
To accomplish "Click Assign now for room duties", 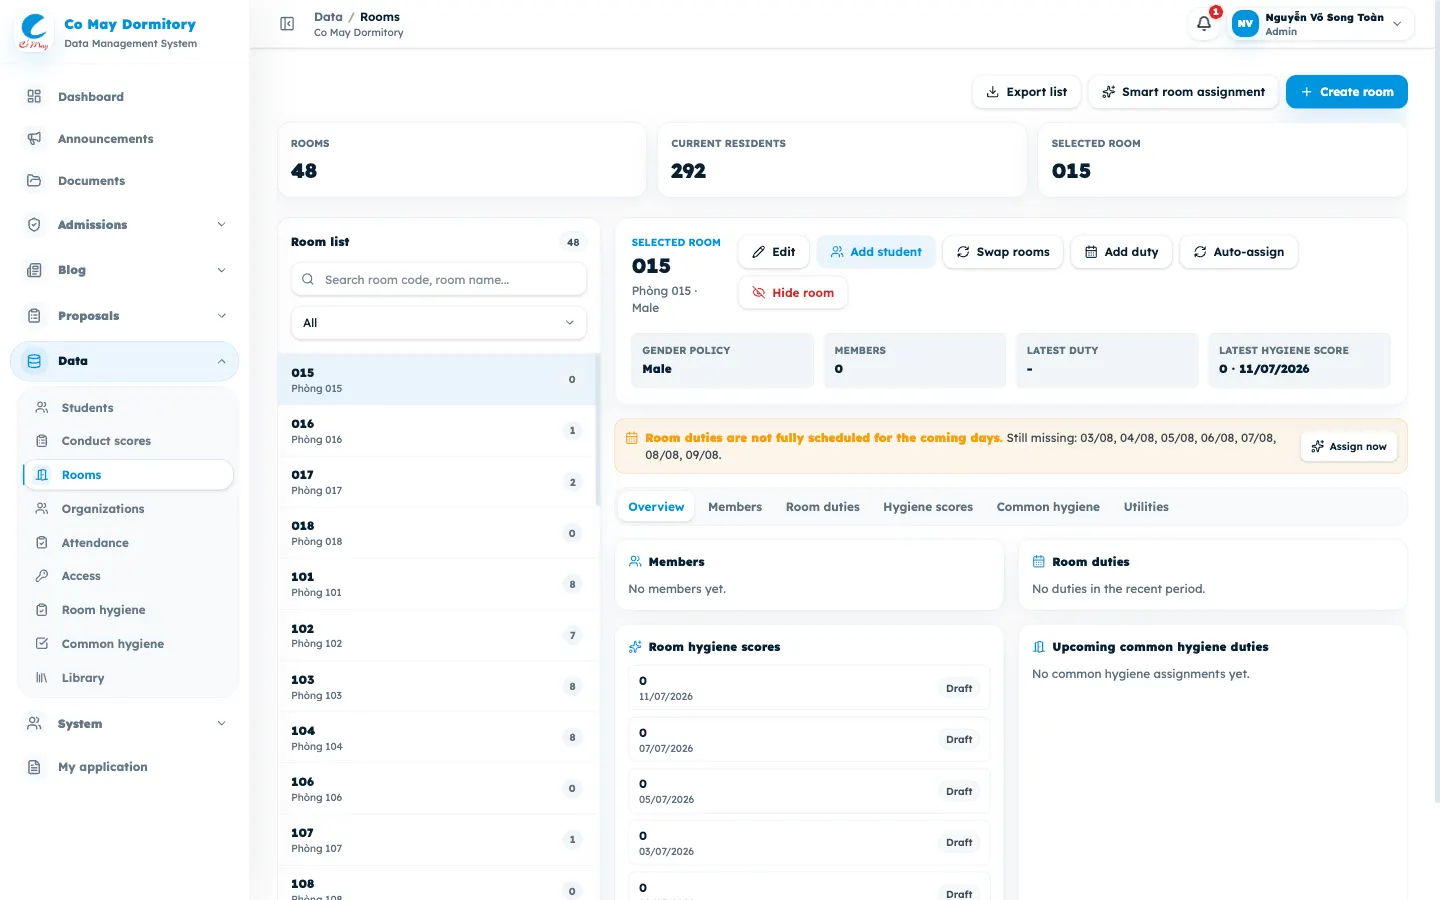I will (x=1349, y=446).
